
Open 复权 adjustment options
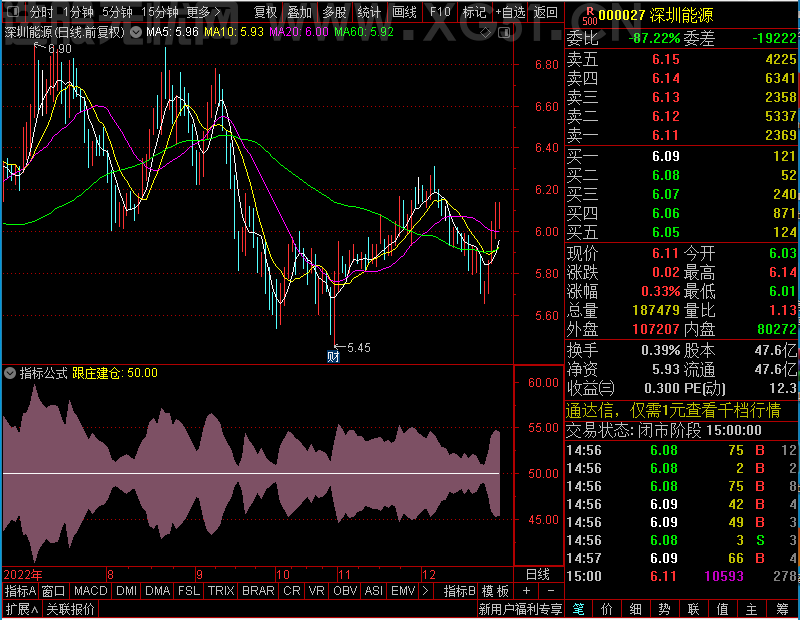coord(265,12)
